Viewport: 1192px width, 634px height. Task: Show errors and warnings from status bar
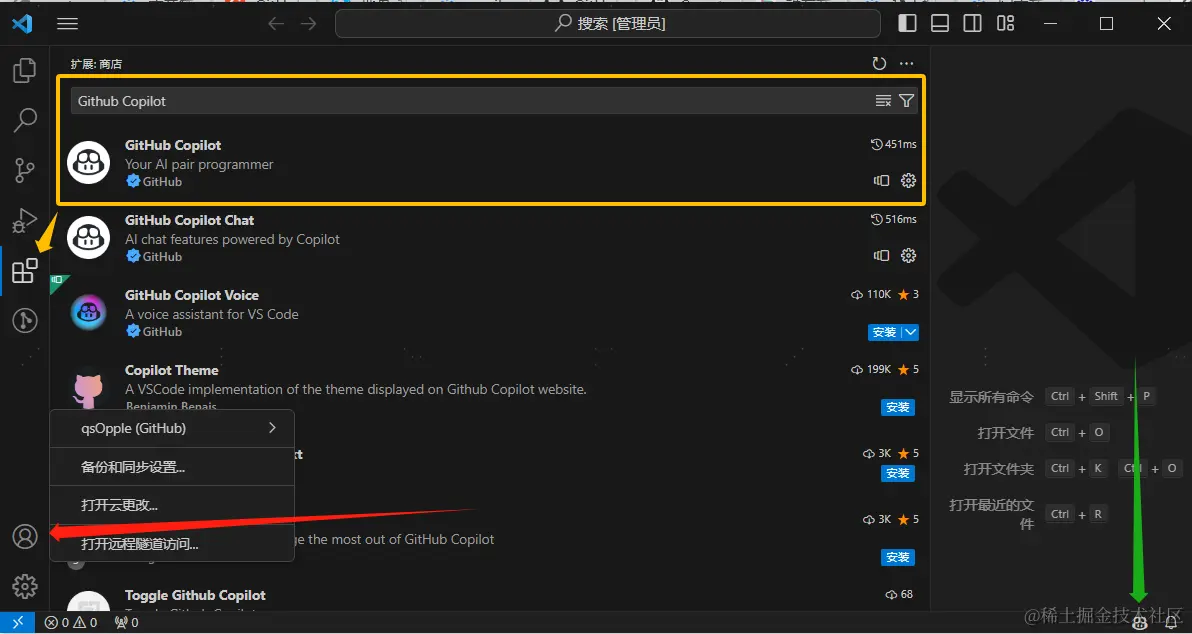click(x=71, y=623)
